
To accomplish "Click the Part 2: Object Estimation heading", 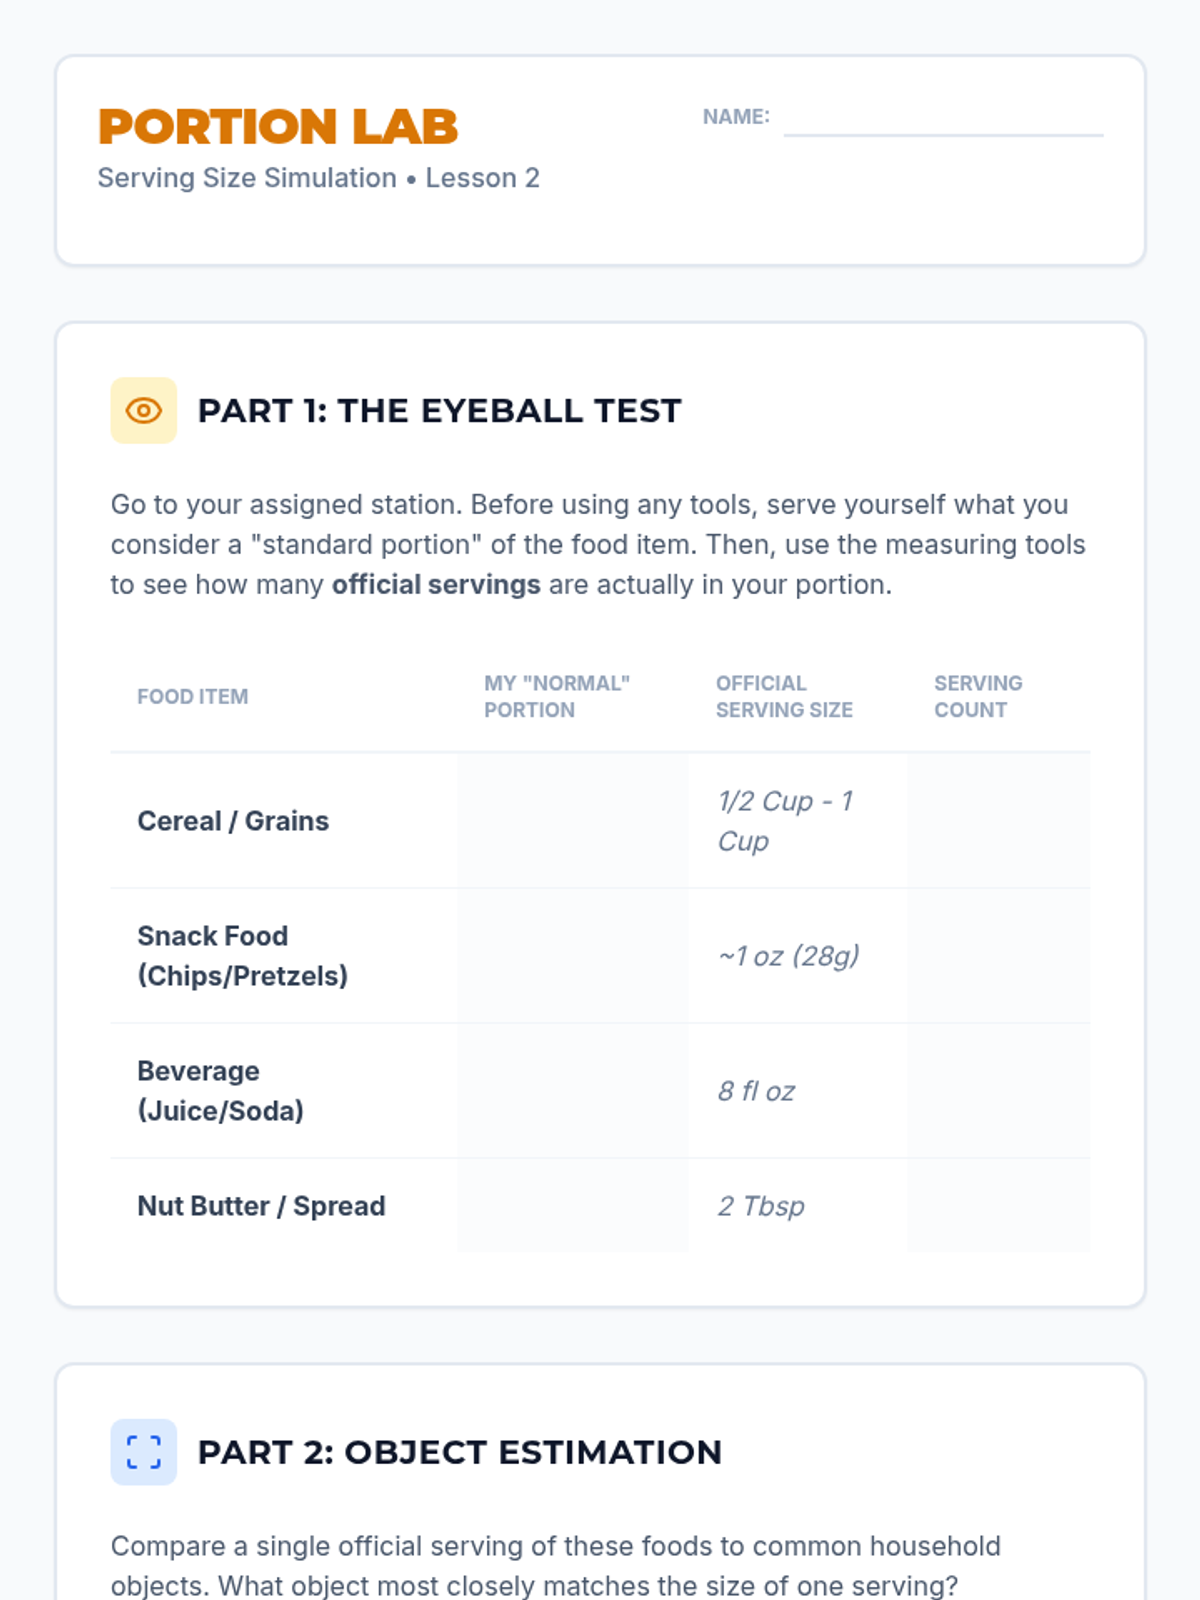I will (459, 1453).
